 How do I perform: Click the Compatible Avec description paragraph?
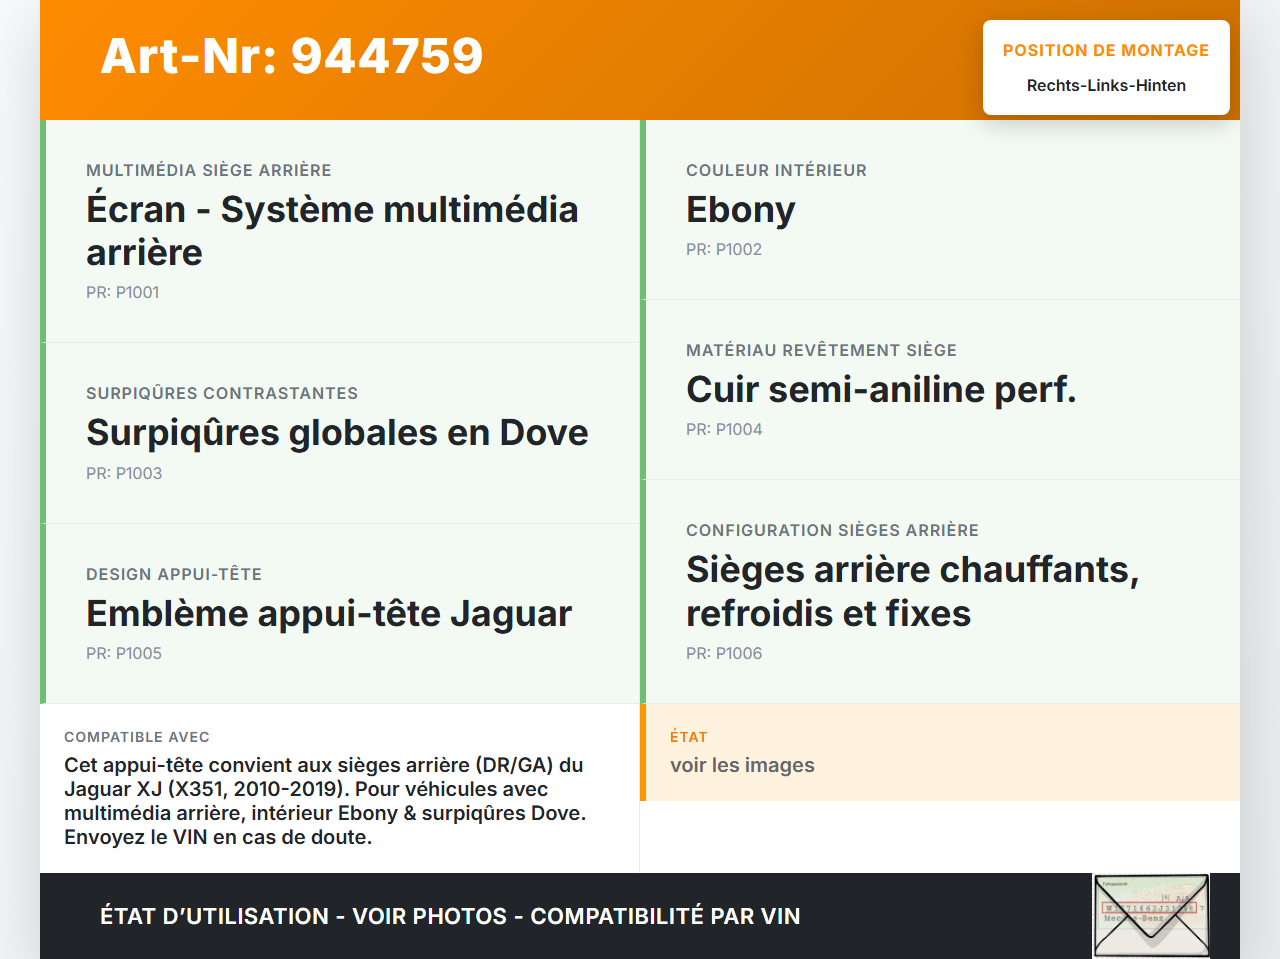pyautogui.click(x=325, y=801)
